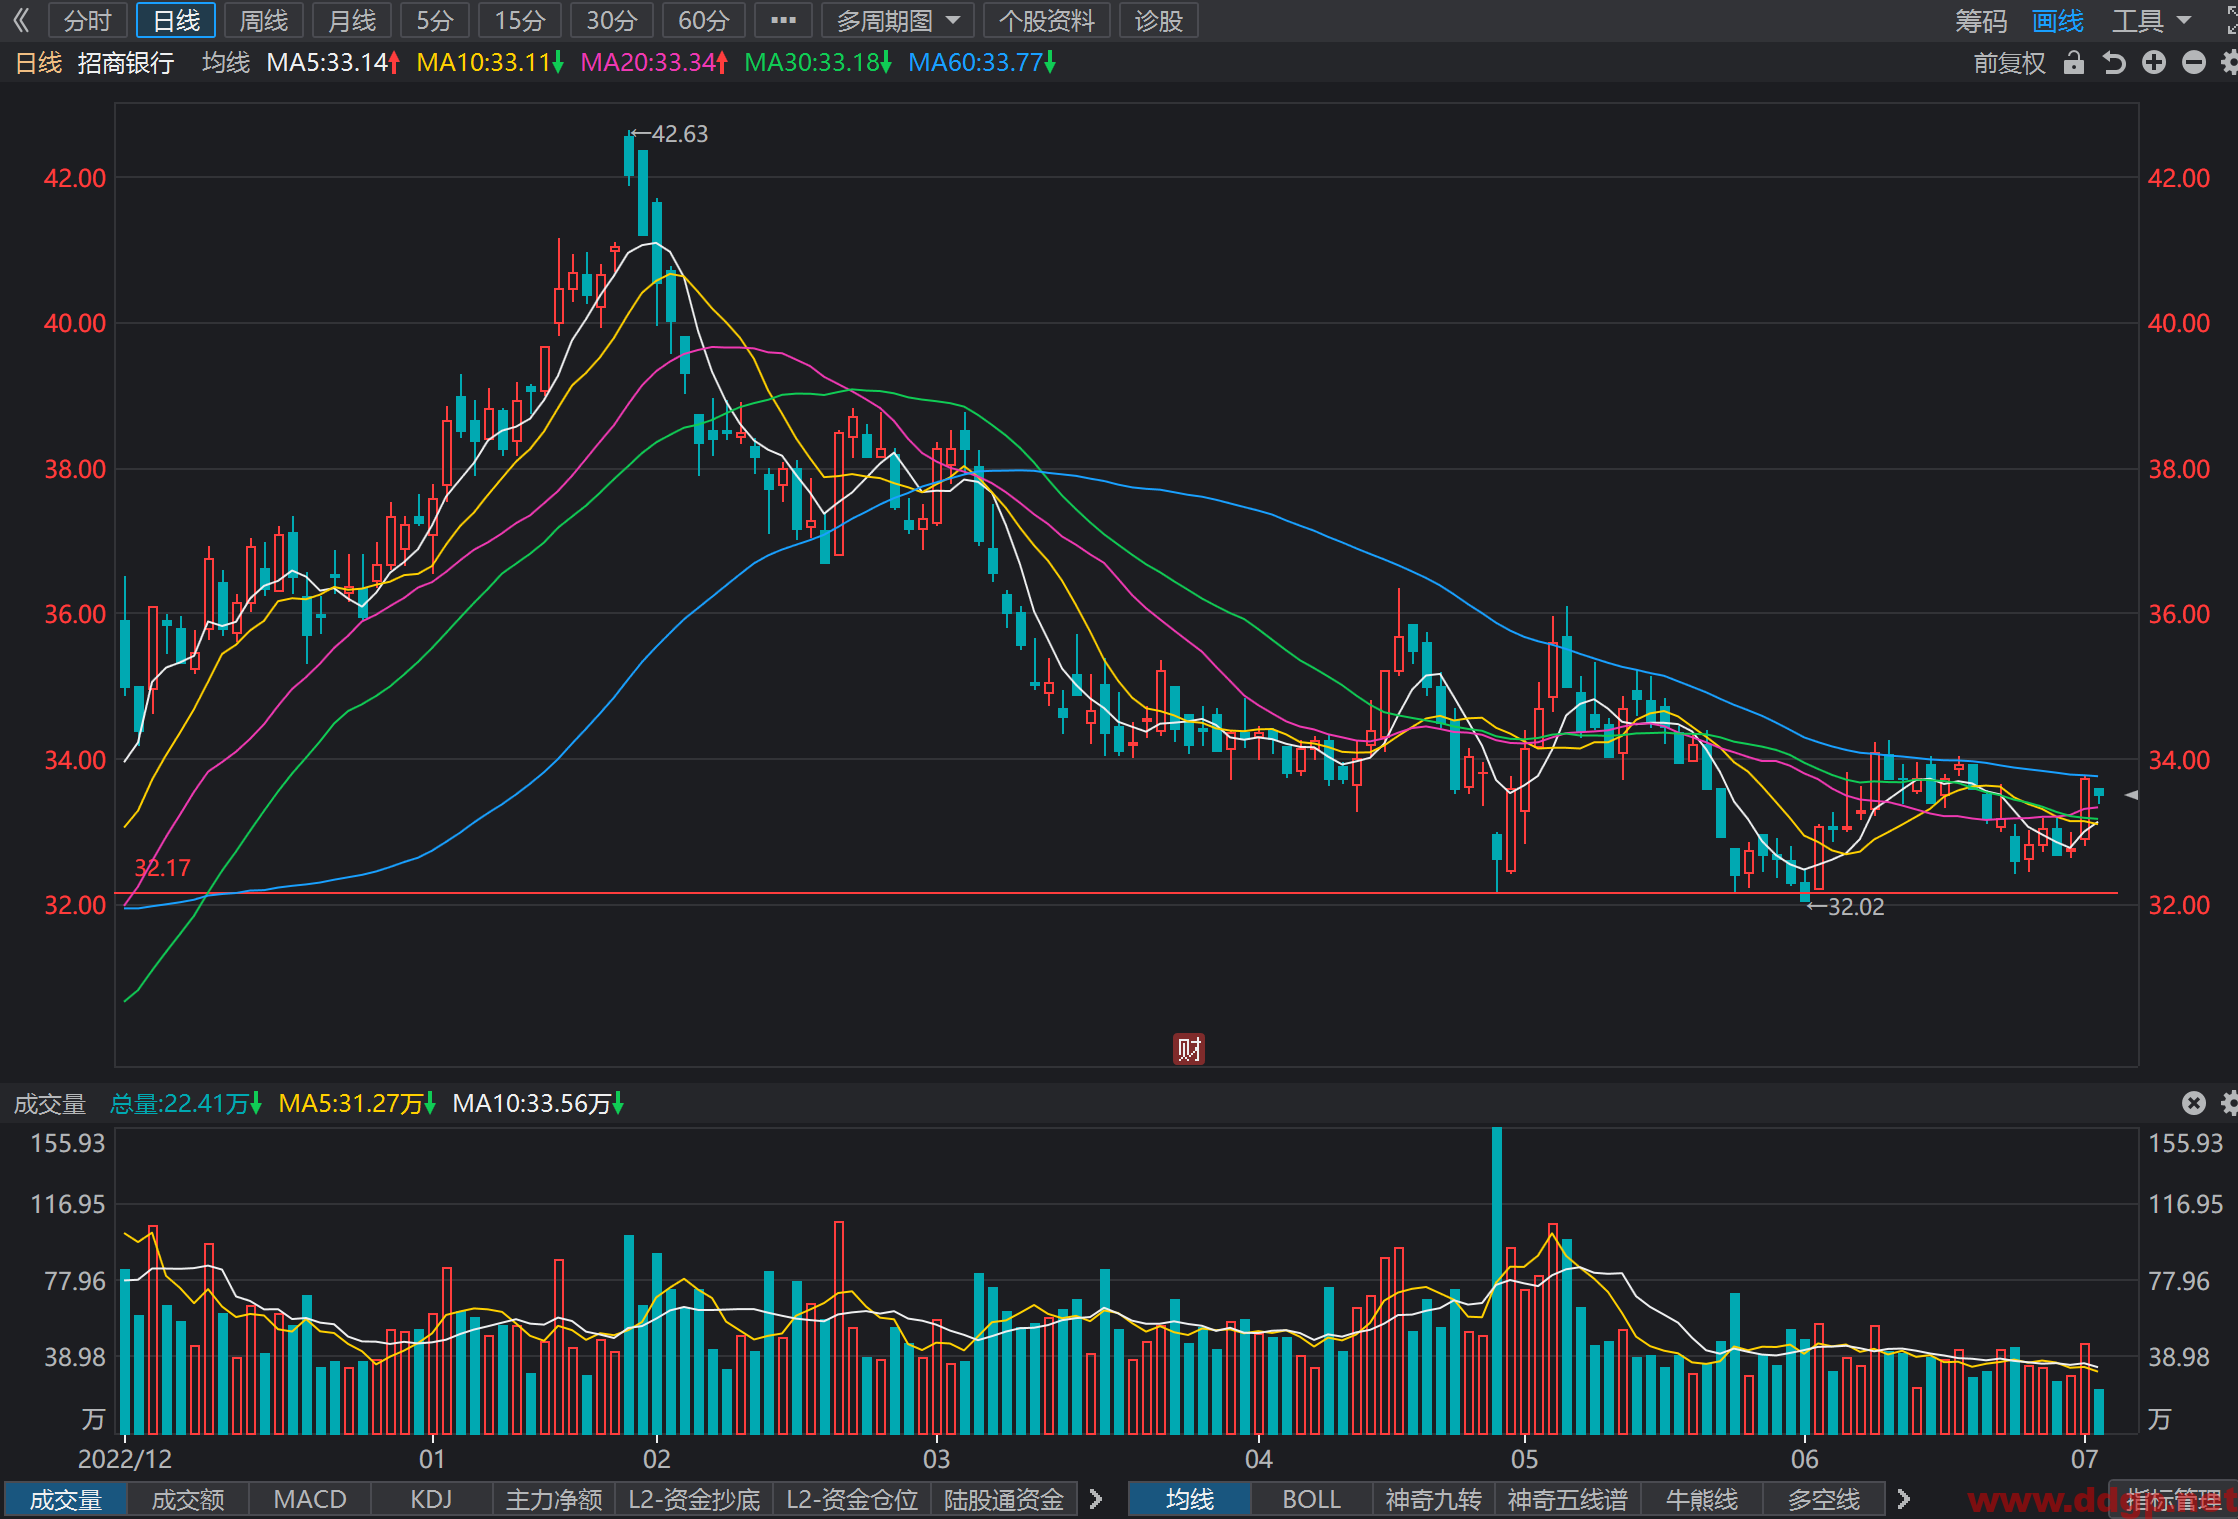
Task: Select 多空线 overlay tab
Action: pos(1824,1499)
